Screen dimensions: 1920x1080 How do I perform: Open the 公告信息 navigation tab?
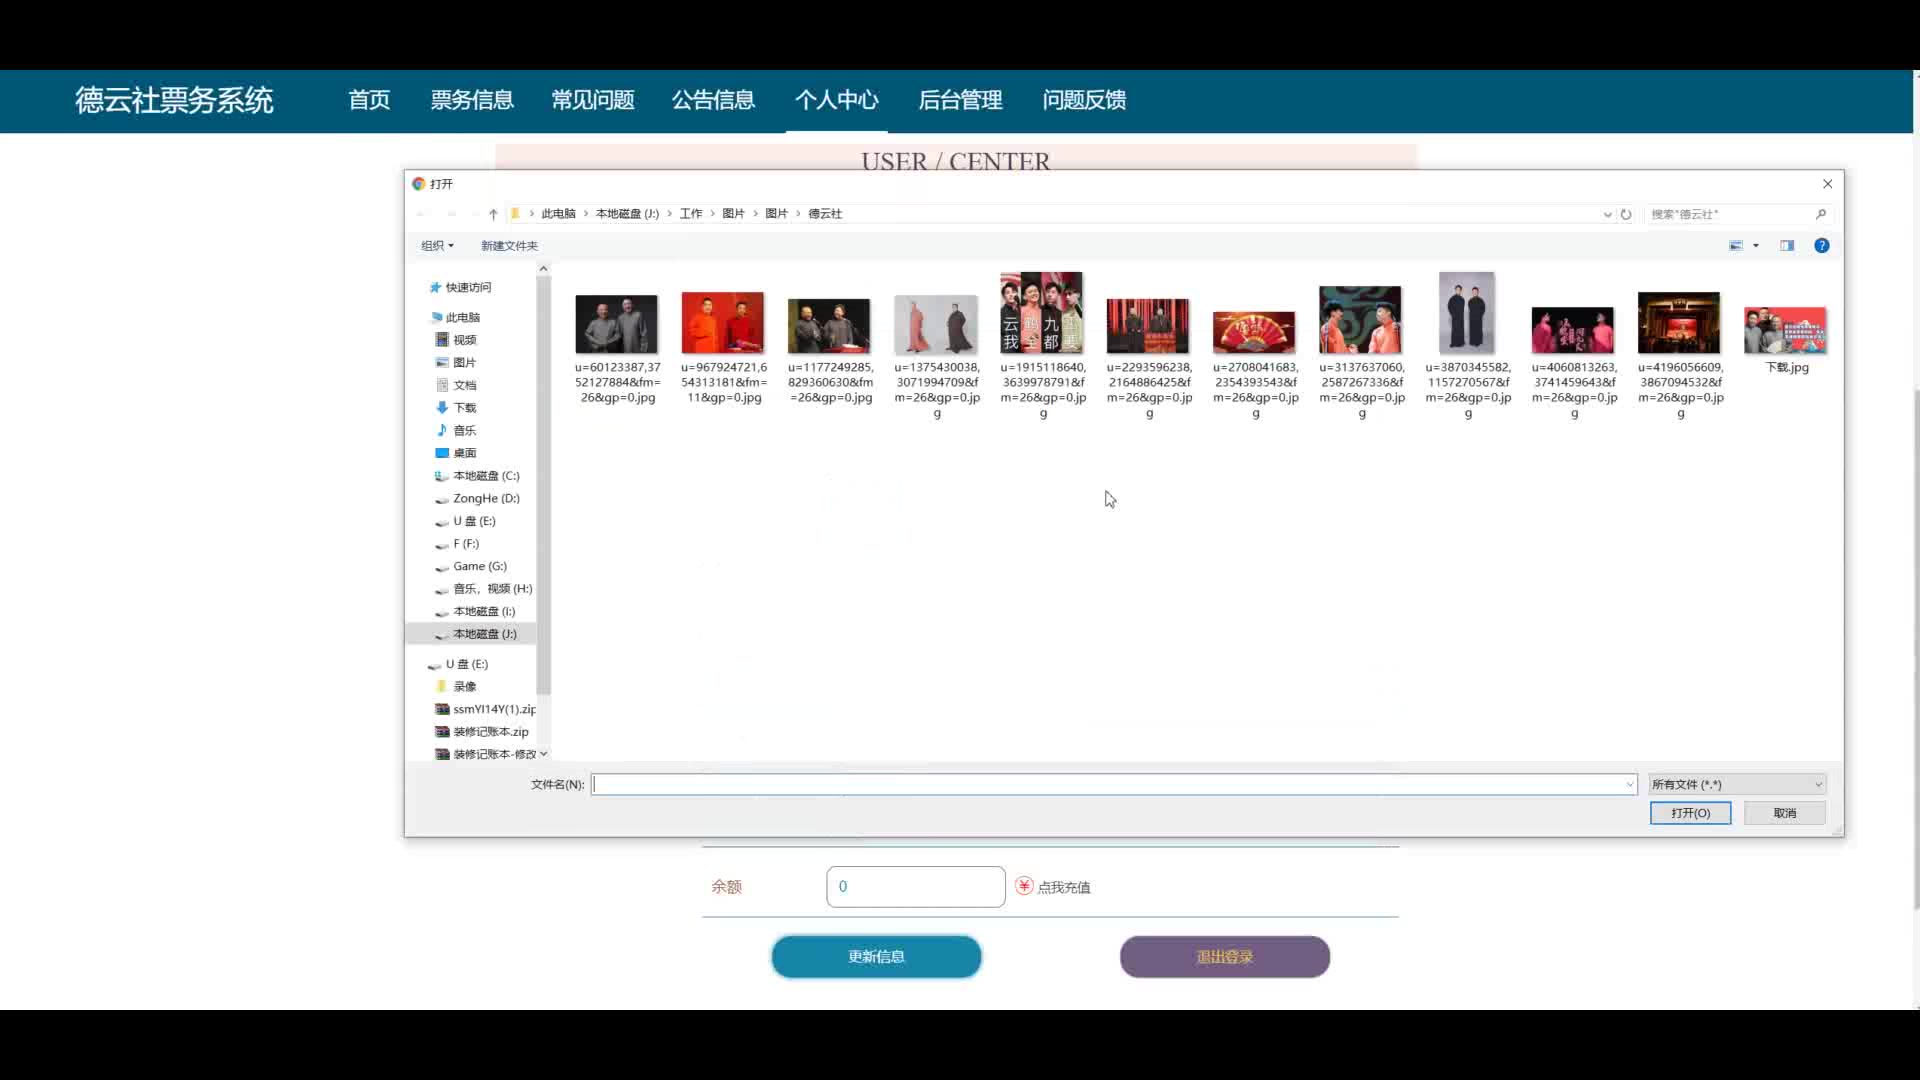point(713,100)
